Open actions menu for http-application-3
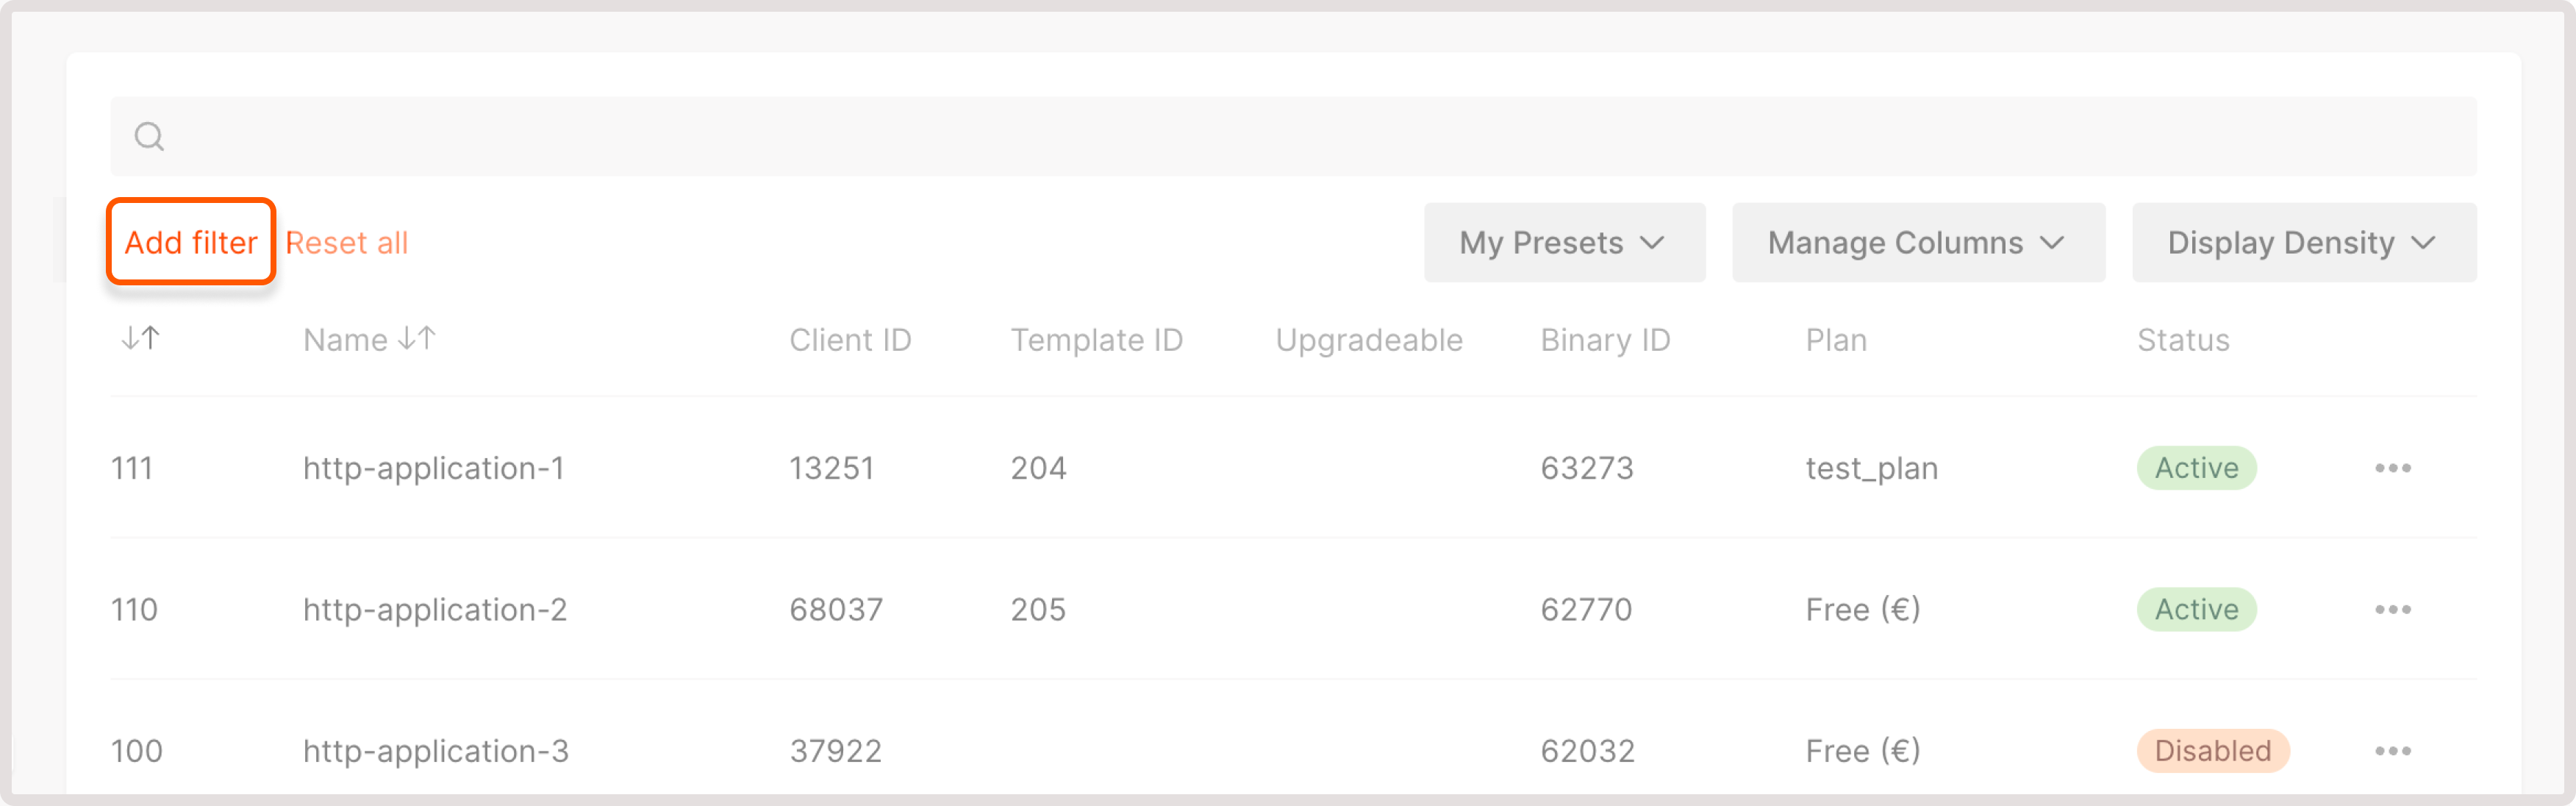Viewport: 2576px width, 806px height. [x=2392, y=751]
